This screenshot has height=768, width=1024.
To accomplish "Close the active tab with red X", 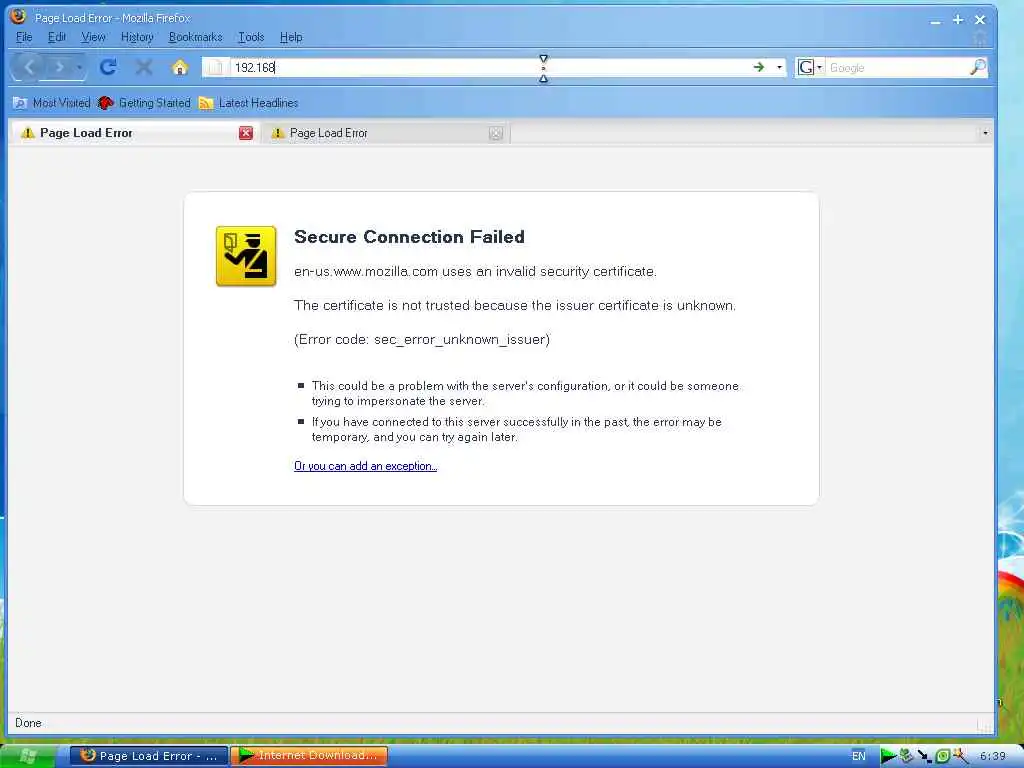I will tap(246, 133).
